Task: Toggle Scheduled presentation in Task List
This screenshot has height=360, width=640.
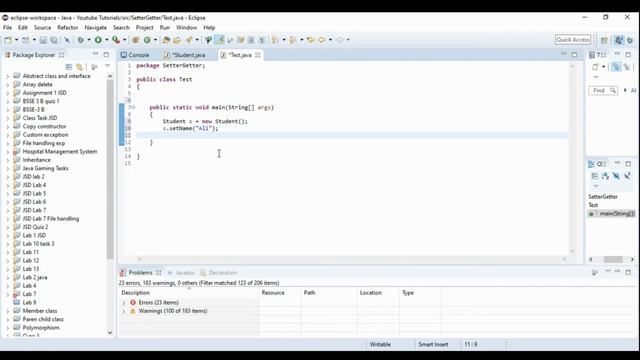Action: point(627,67)
